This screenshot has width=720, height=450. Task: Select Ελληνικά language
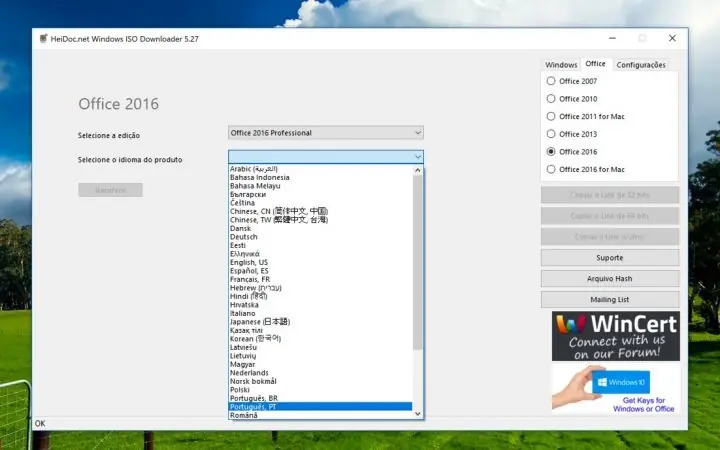[x=321, y=254]
